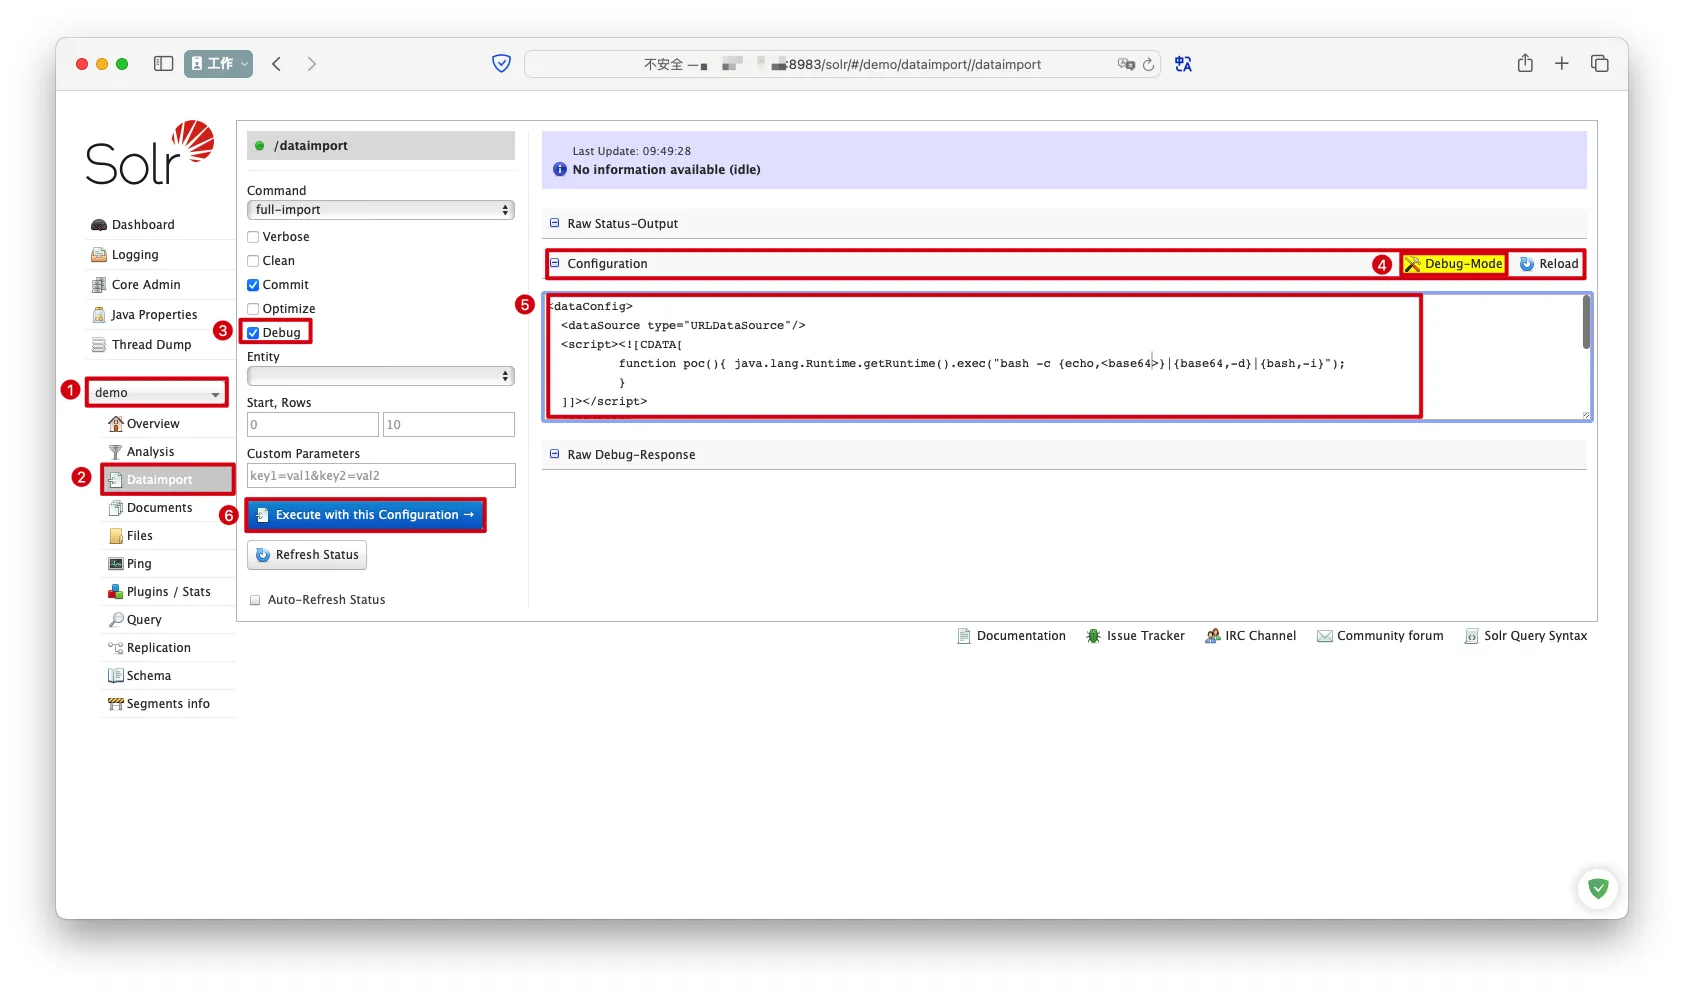1684x993 pixels.
Task: Collapse the Raw Debug-Response section
Action: 554,454
